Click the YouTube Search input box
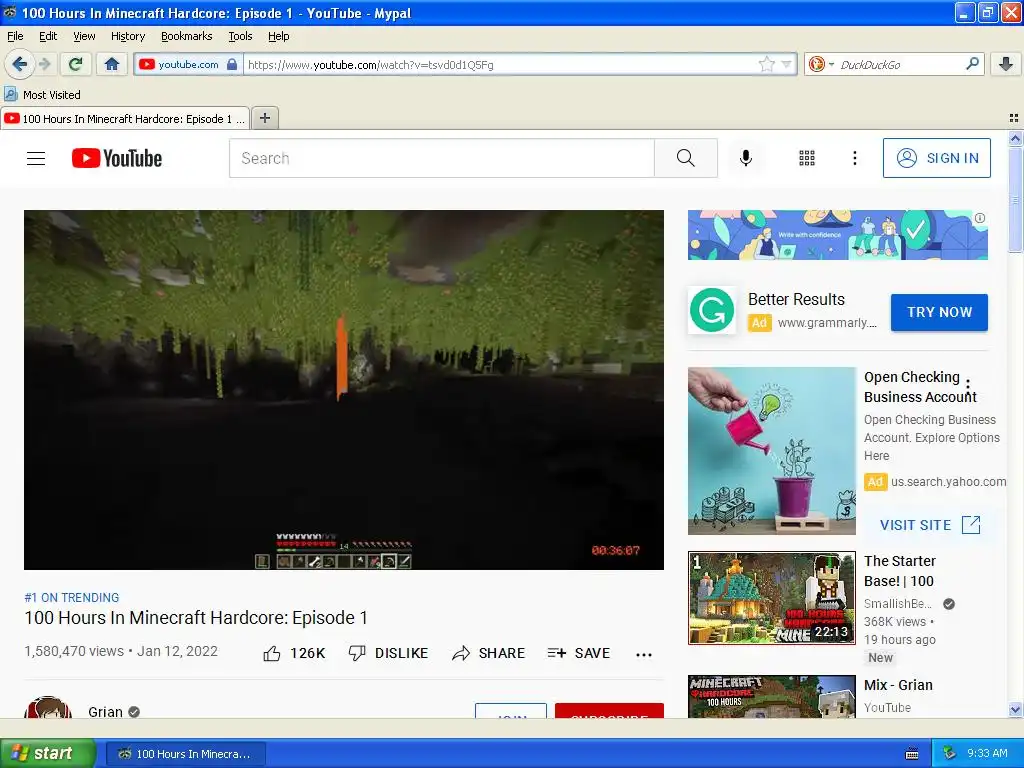This screenshot has height=768, width=1024. click(441, 158)
